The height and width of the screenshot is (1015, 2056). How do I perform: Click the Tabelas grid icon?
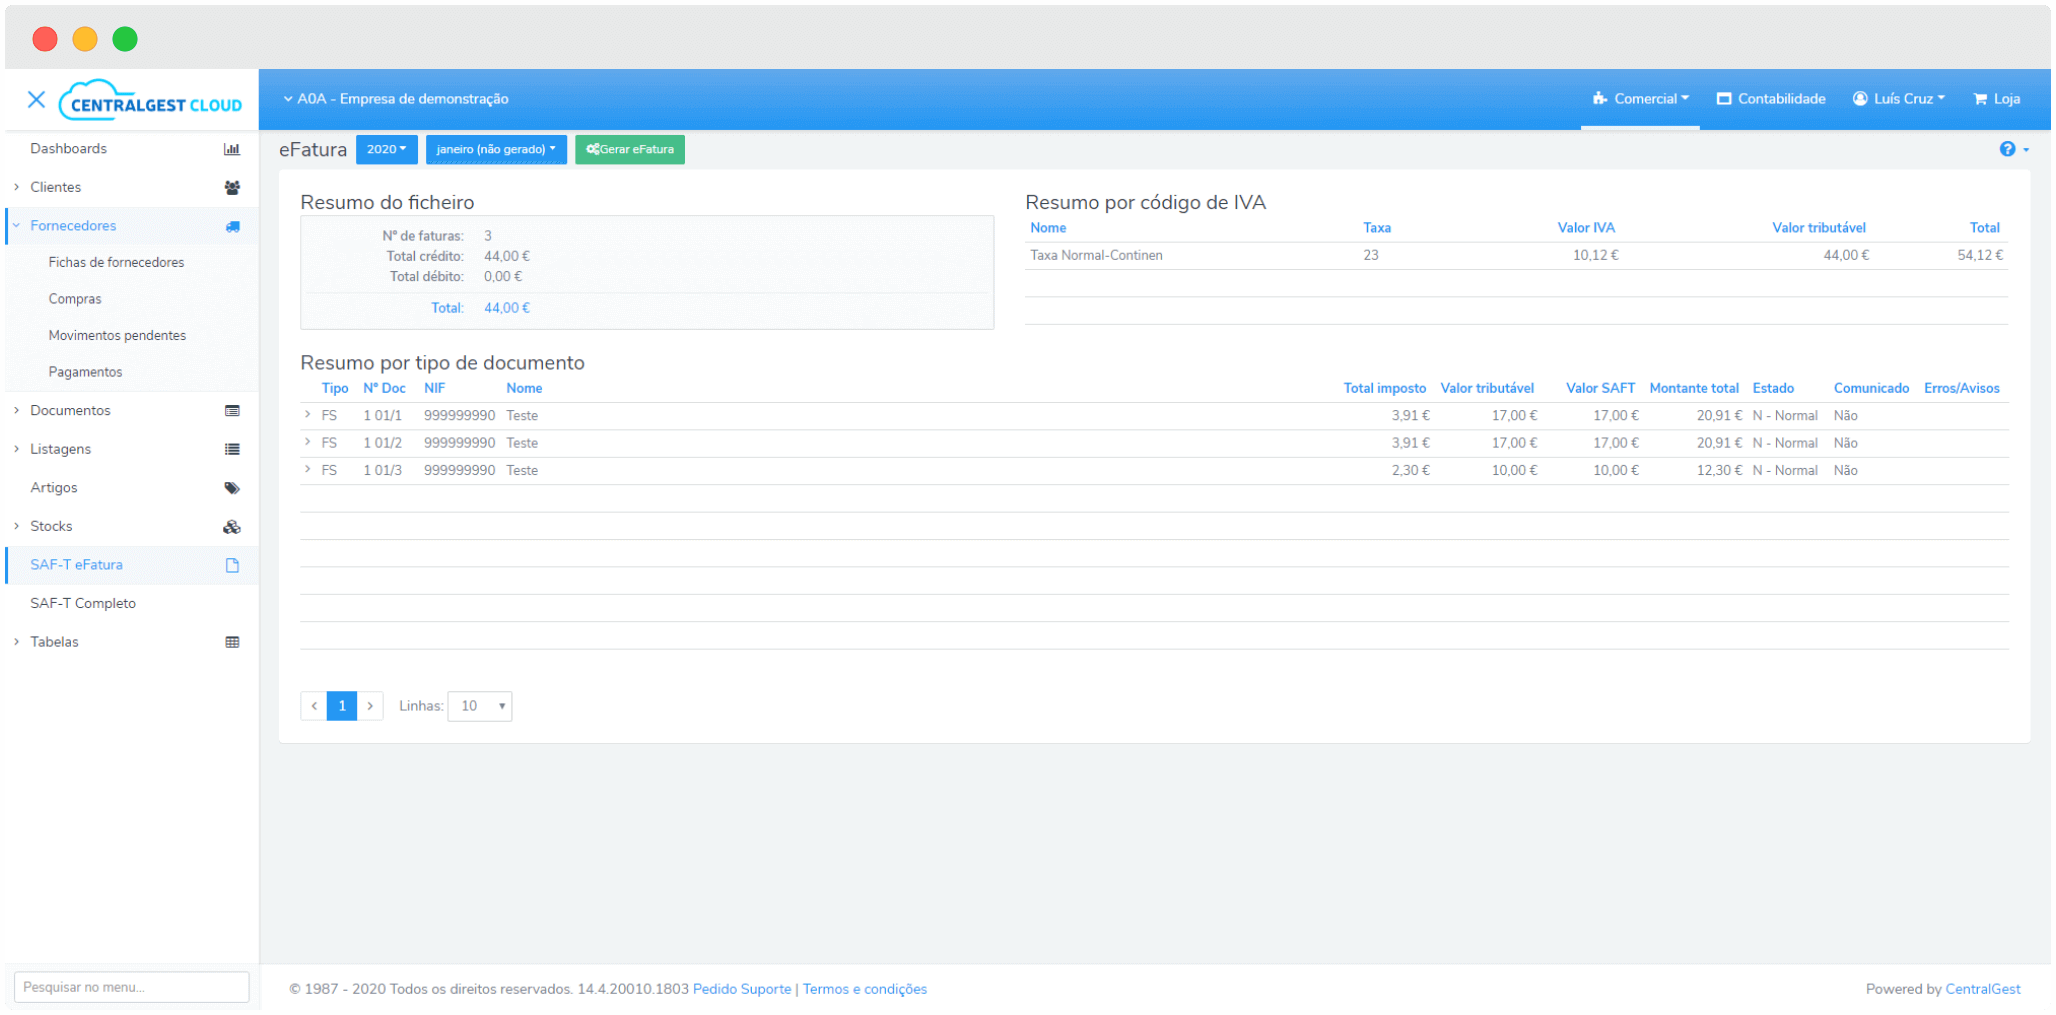tap(233, 641)
